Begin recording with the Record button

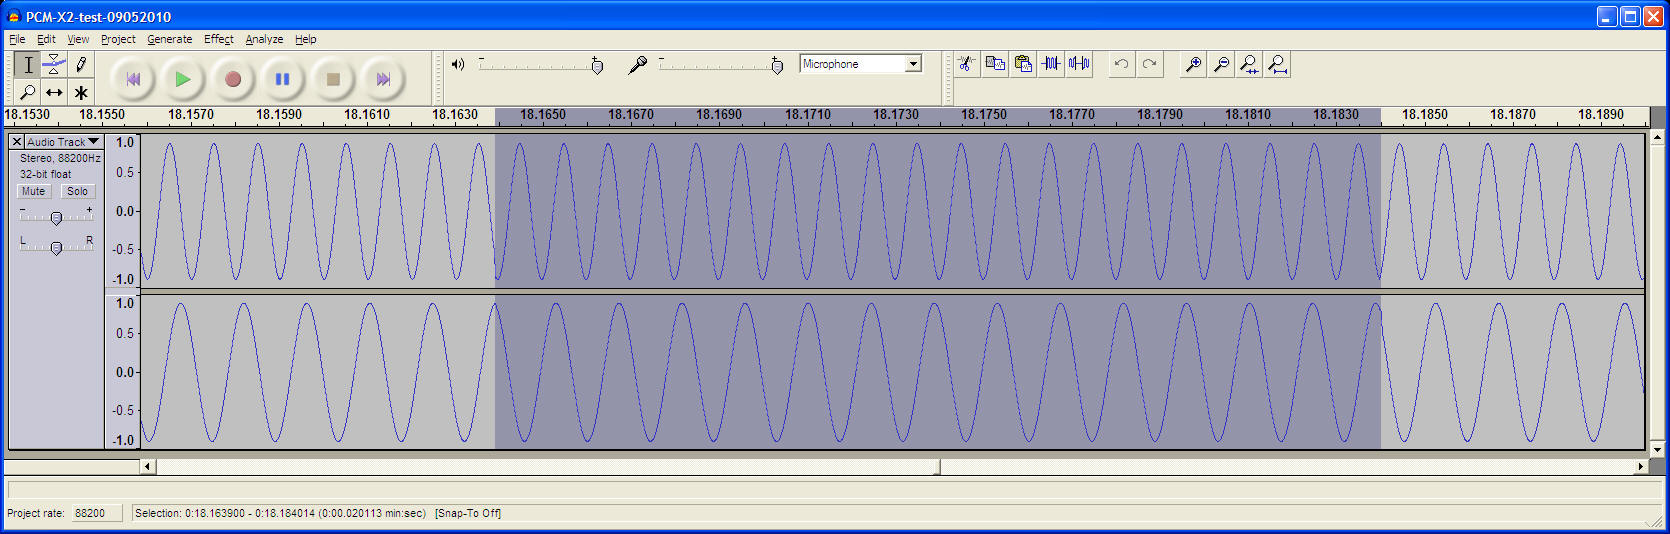(232, 79)
